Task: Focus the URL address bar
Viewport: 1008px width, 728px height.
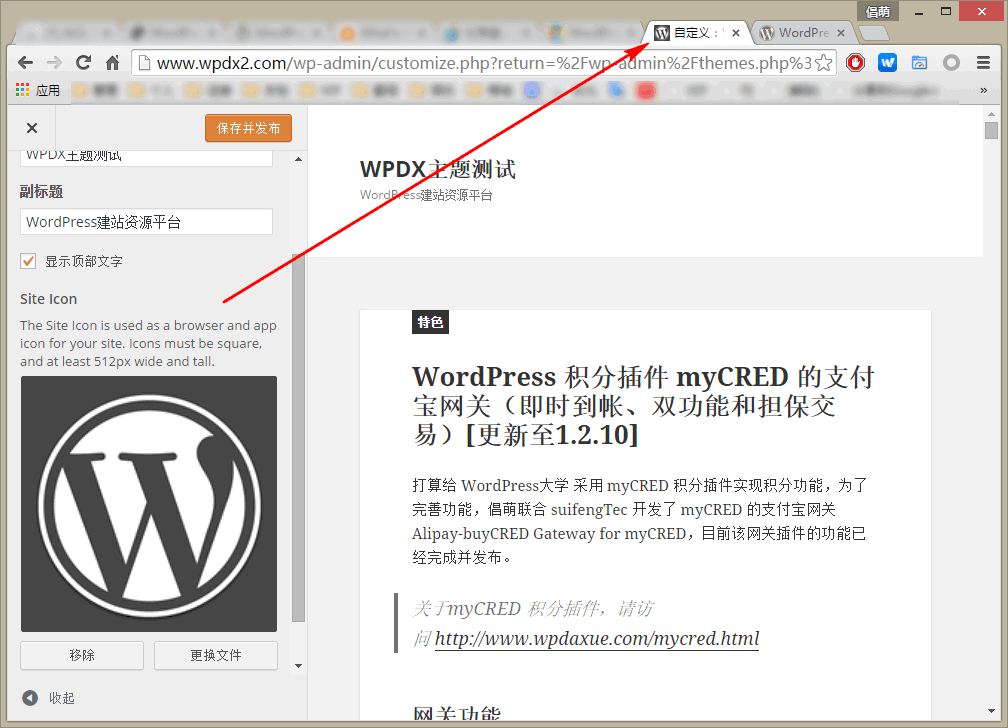Action: (x=484, y=62)
